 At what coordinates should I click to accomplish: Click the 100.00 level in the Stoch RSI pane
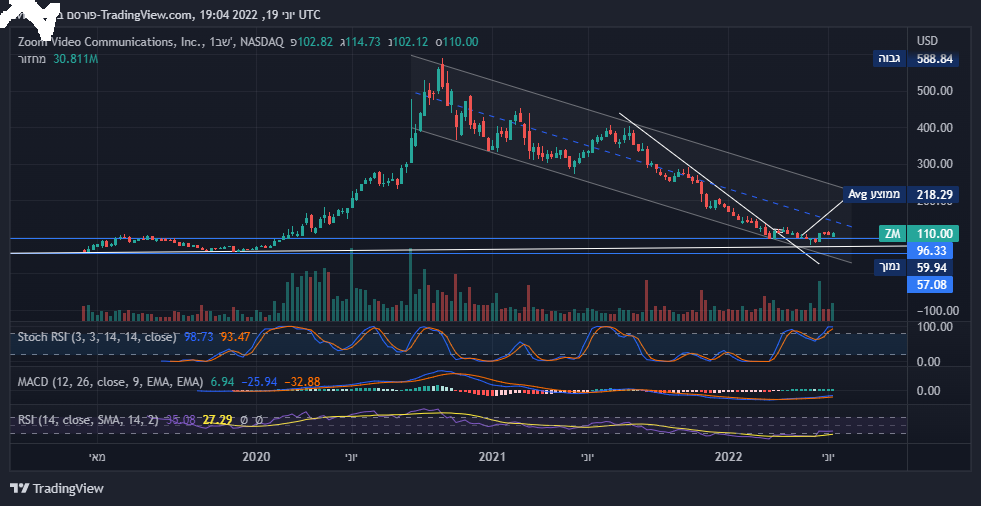[935, 327]
